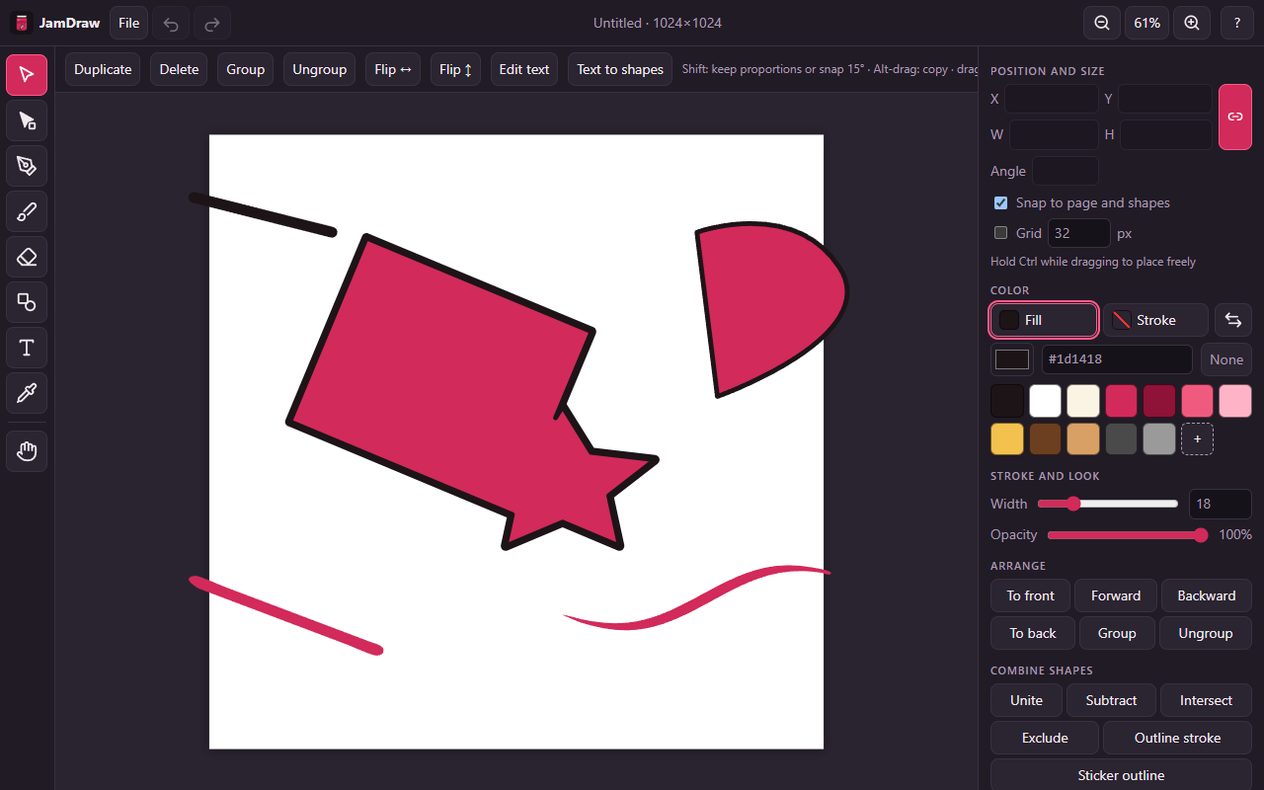
Task: Flip the selection horizontally
Action: 393,69
